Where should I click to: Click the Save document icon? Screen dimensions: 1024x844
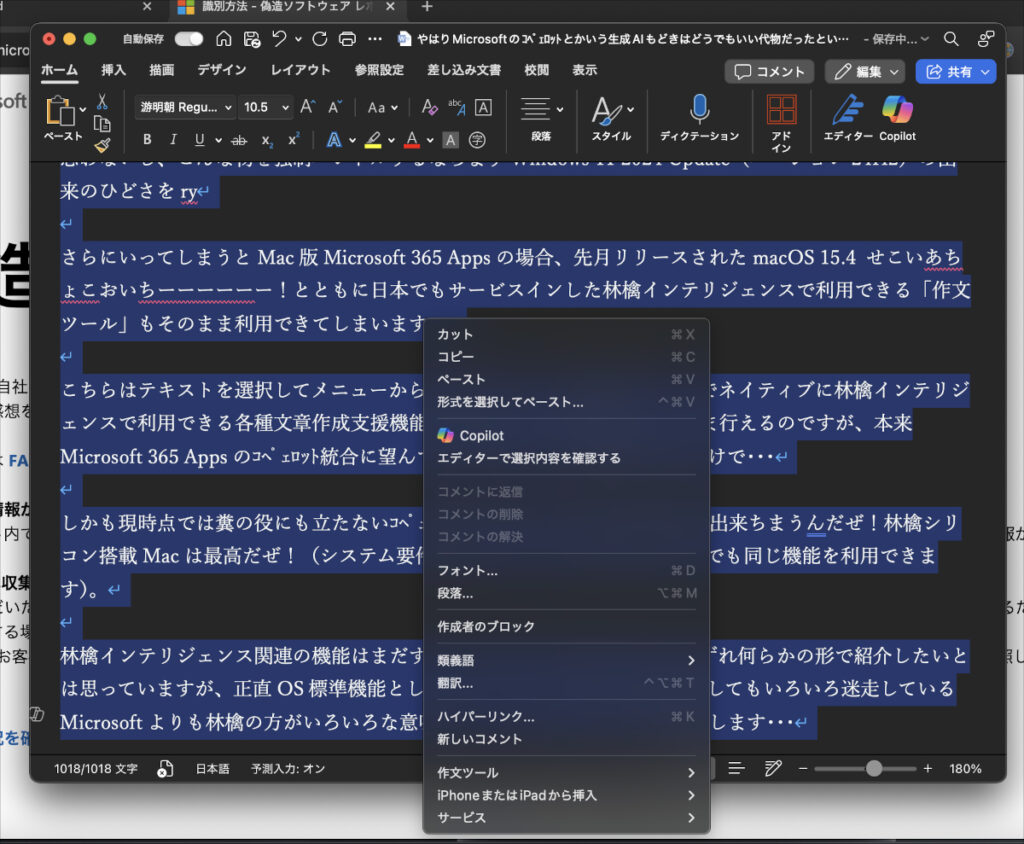pyautogui.click(x=252, y=39)
